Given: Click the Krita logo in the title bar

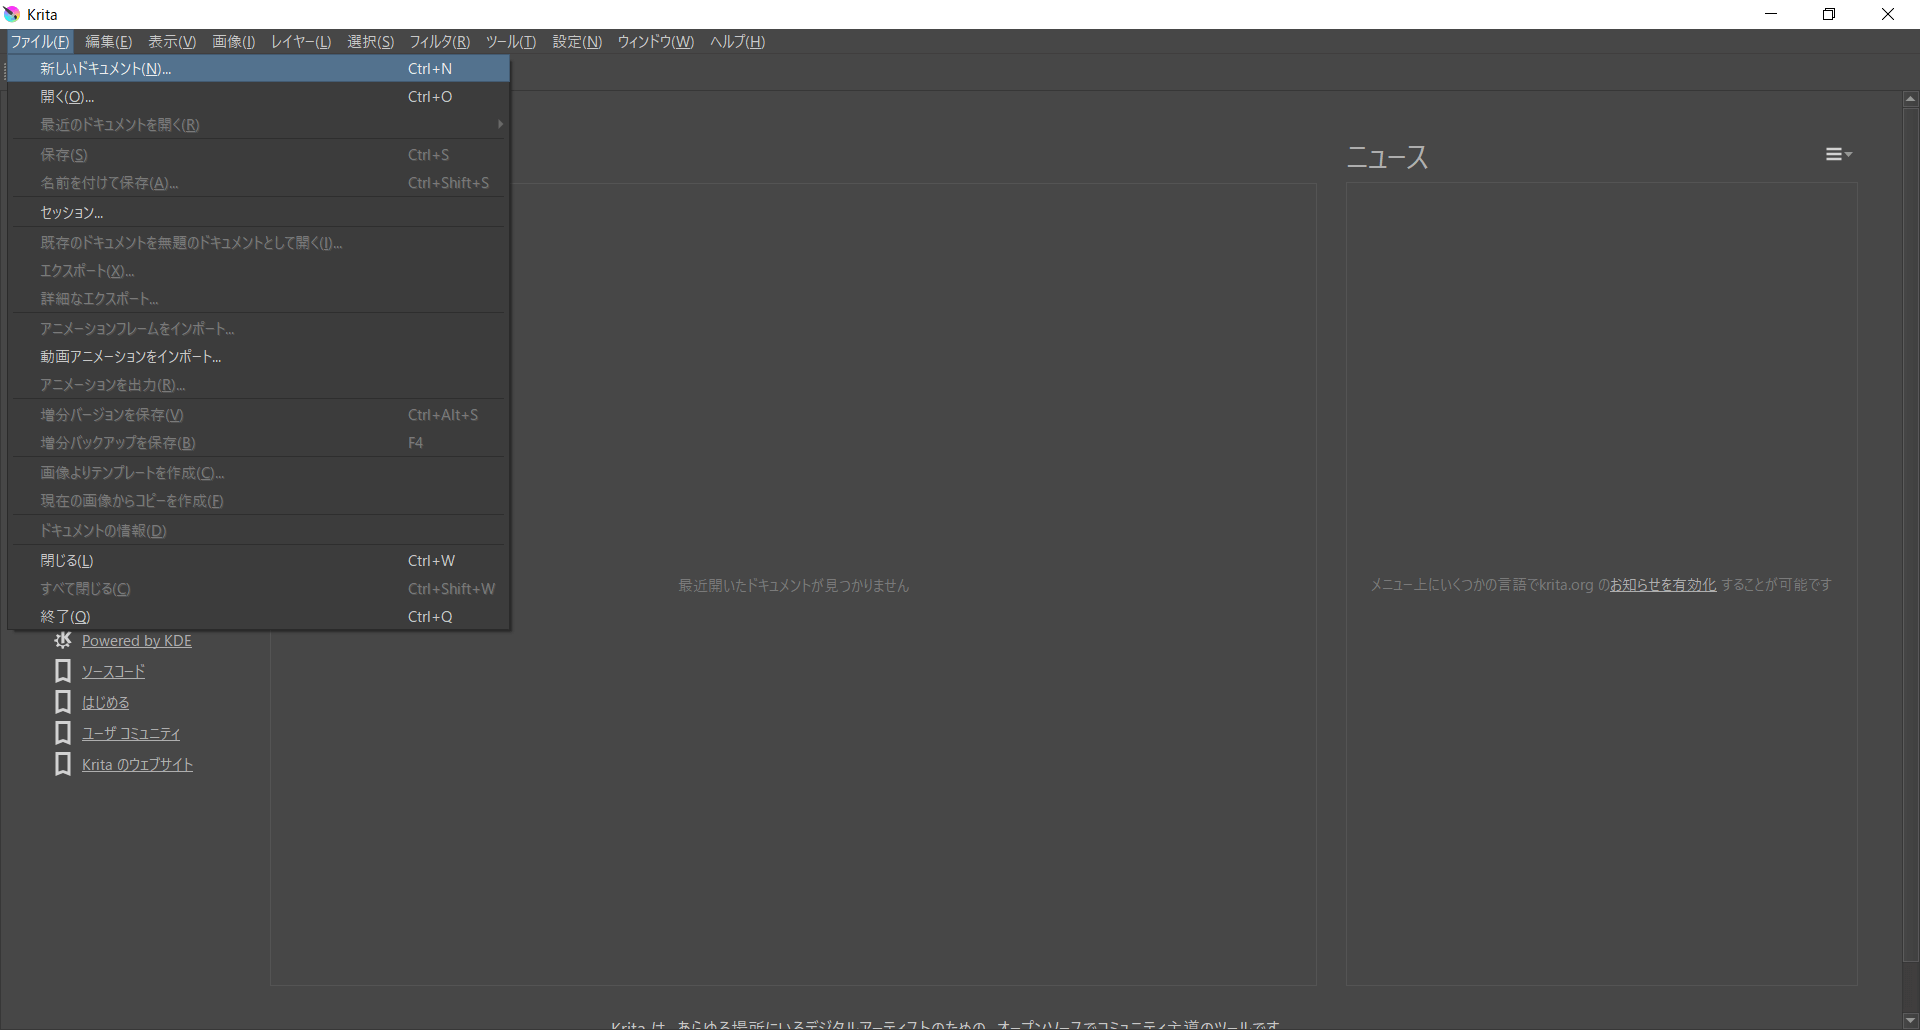Looking at the screenshot, I should pos(12,14).
